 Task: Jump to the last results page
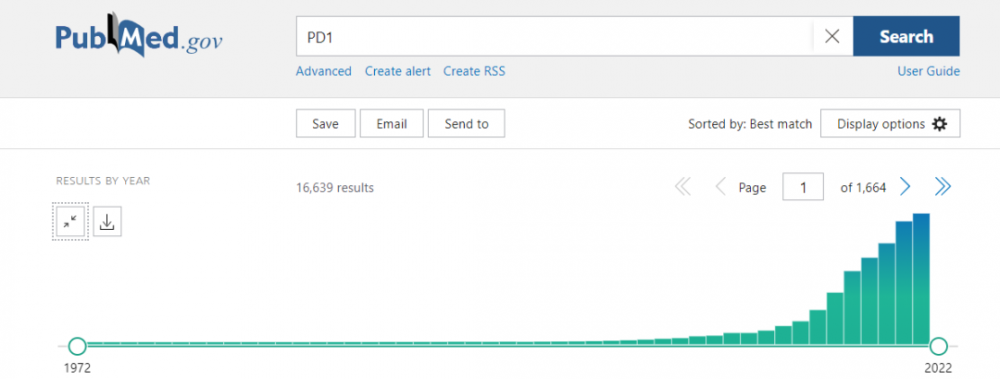pos(943,187)
